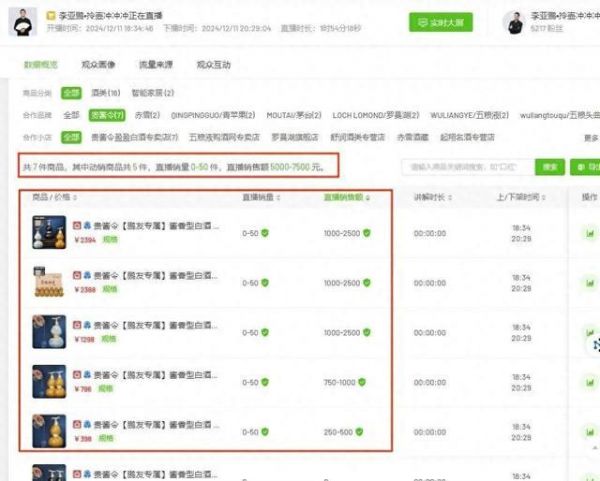Open the 数据概览 tab

[x=41, y=64]
